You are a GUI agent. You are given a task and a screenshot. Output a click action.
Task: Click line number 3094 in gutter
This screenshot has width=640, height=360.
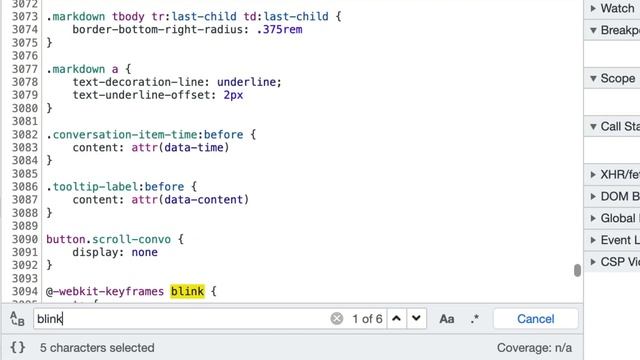tap(24, 291)
